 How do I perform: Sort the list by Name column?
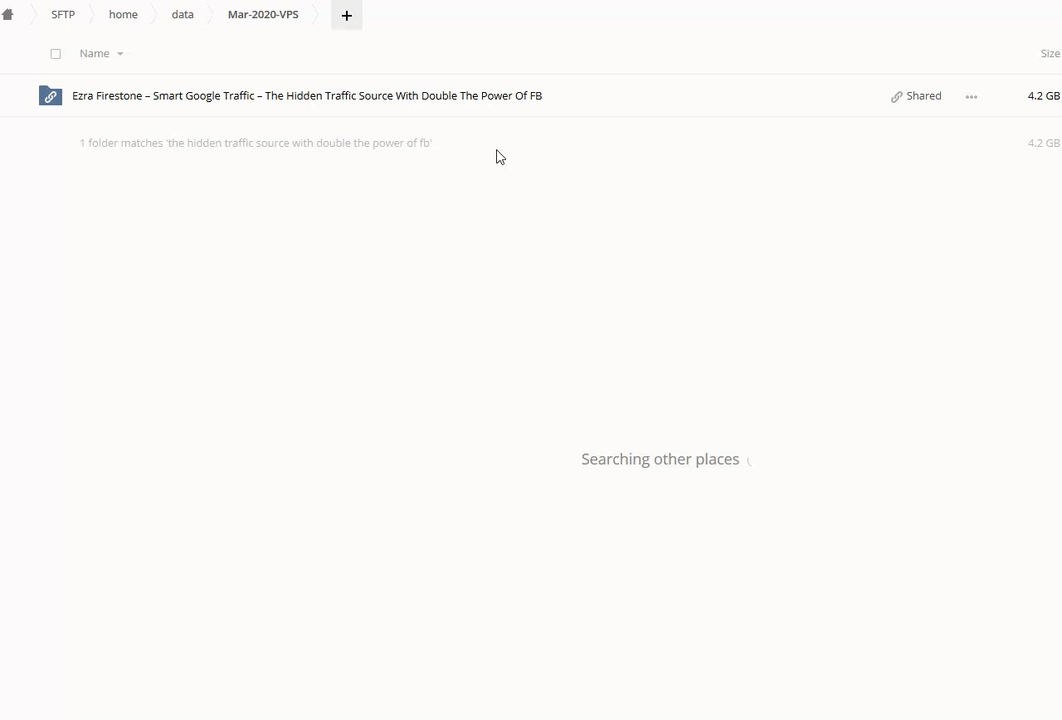coord(94,54)
